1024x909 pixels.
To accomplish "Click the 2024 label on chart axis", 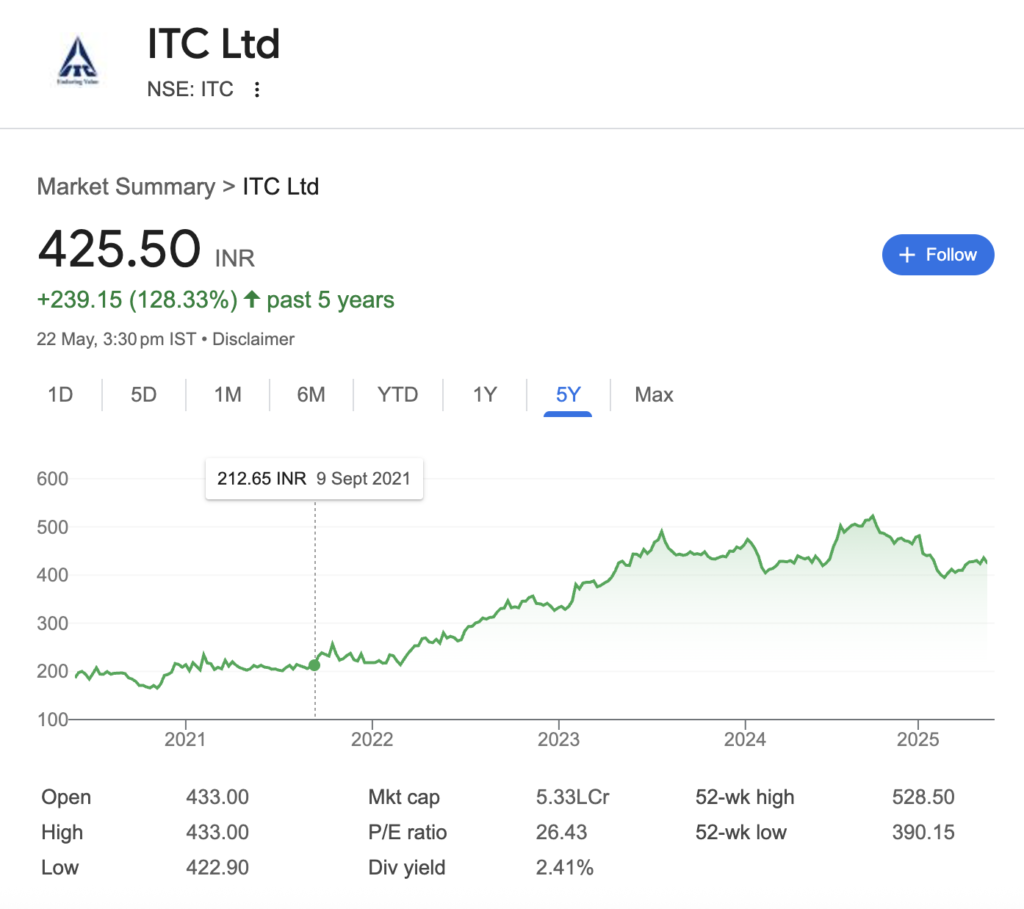I will tap(745, 739).
